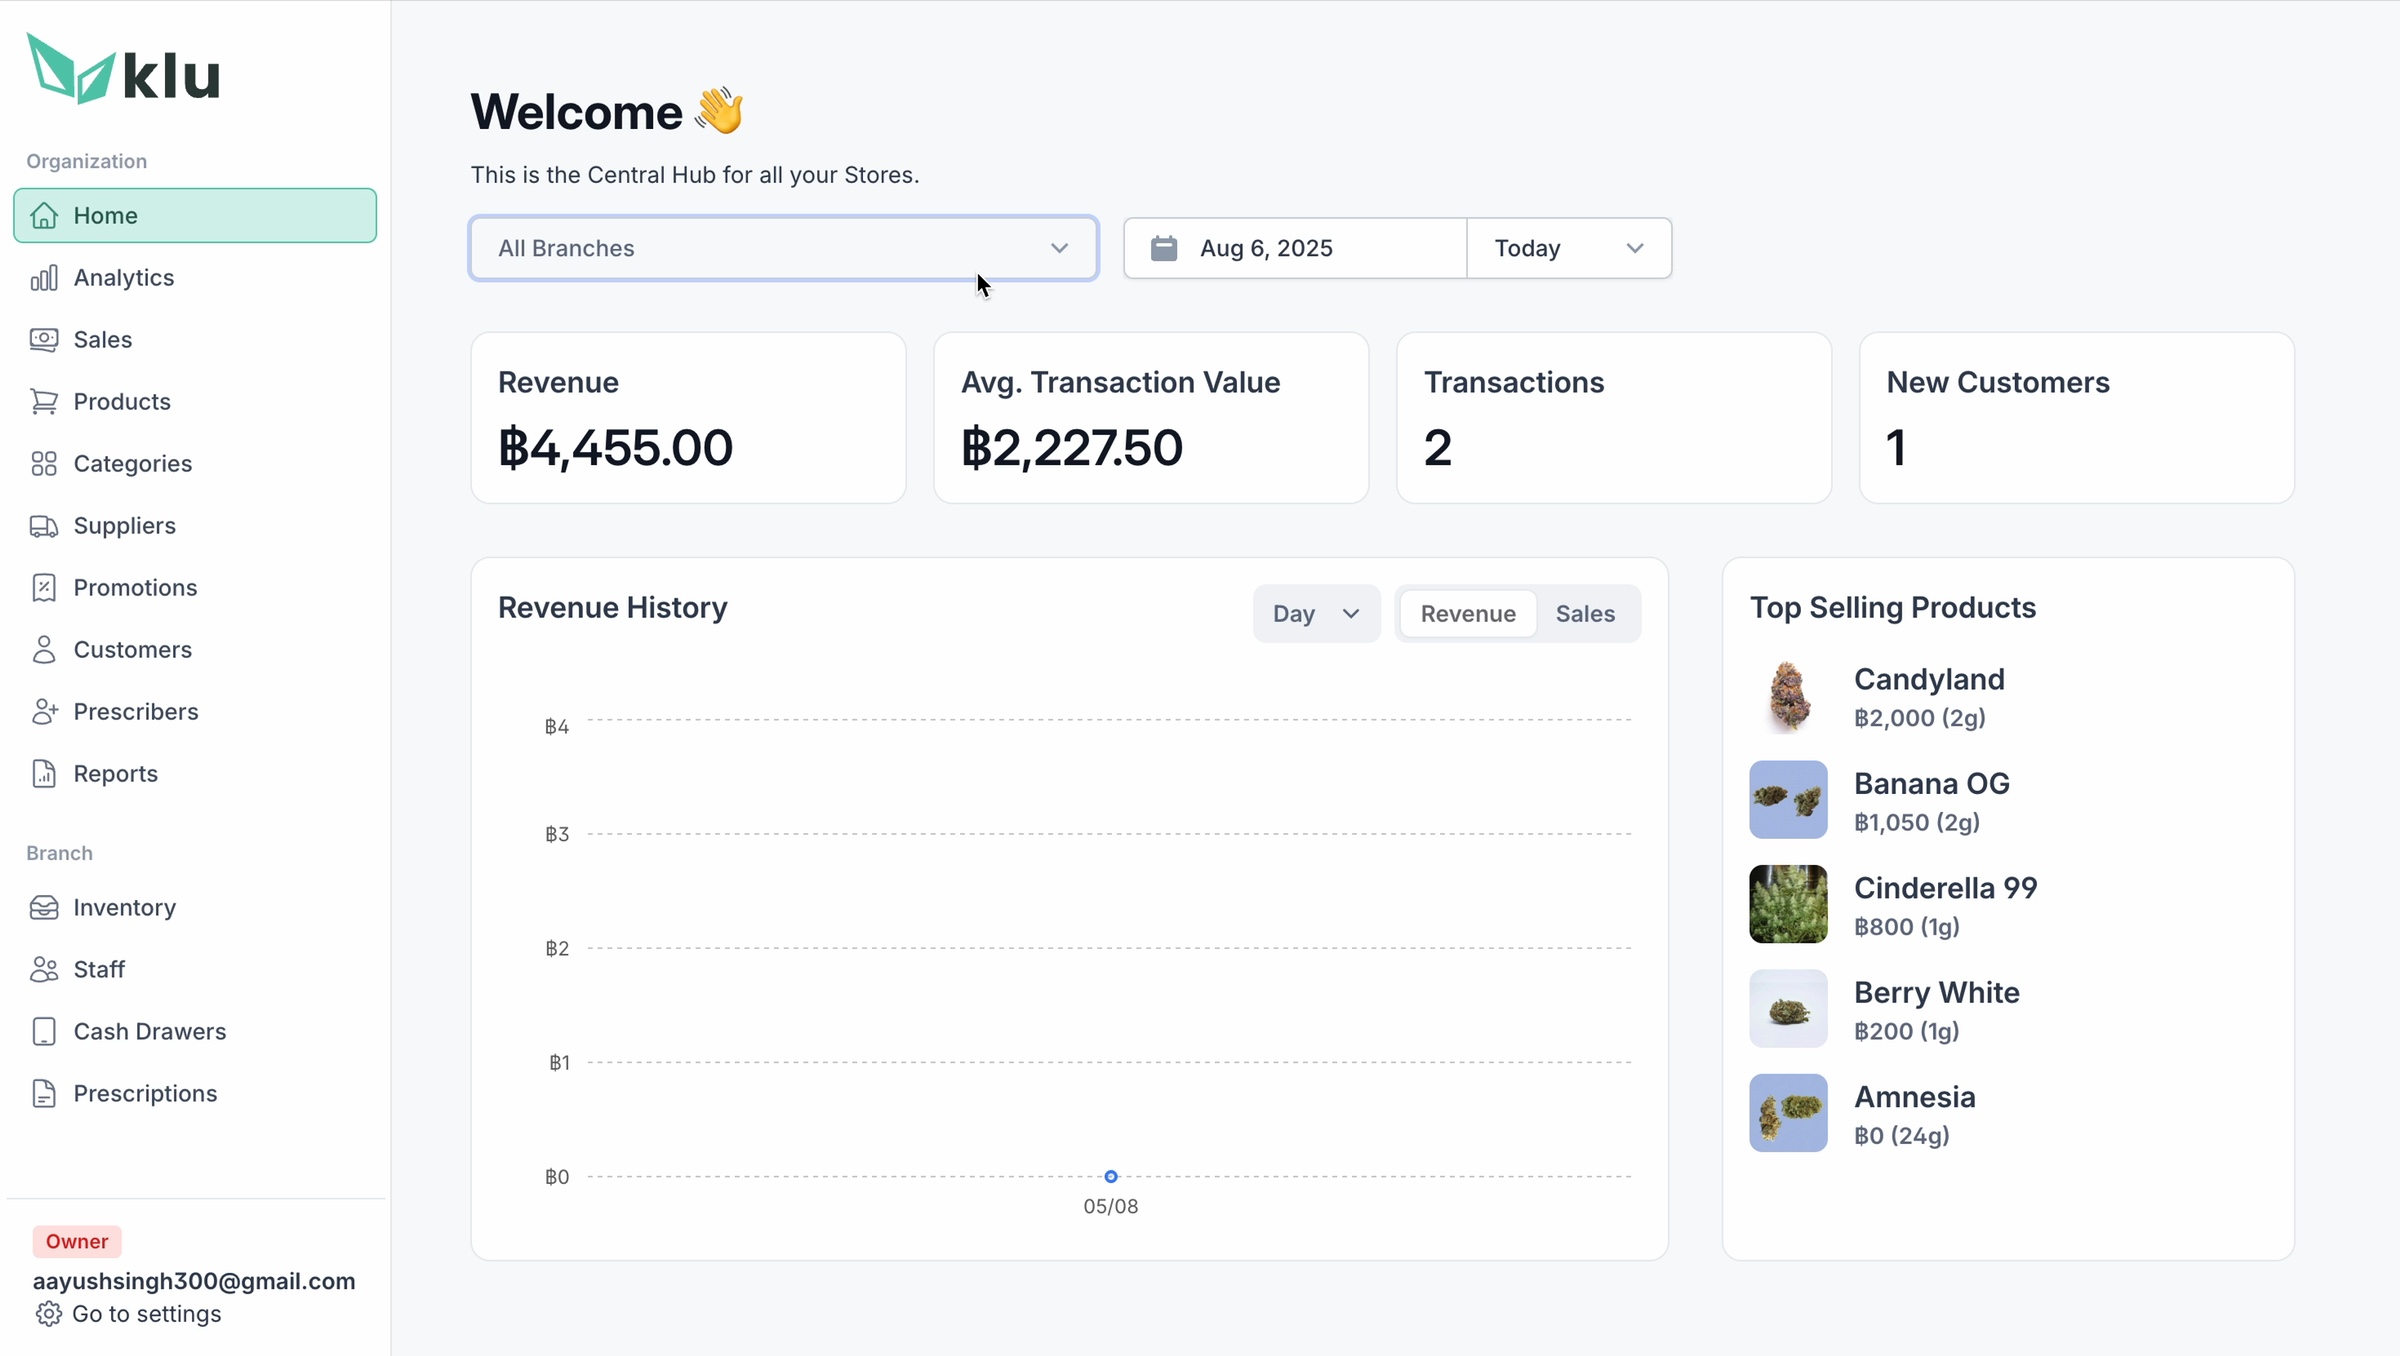
Task: Click the chevron next to Today
Action: pyautogui.click(x=1635, y=248)
